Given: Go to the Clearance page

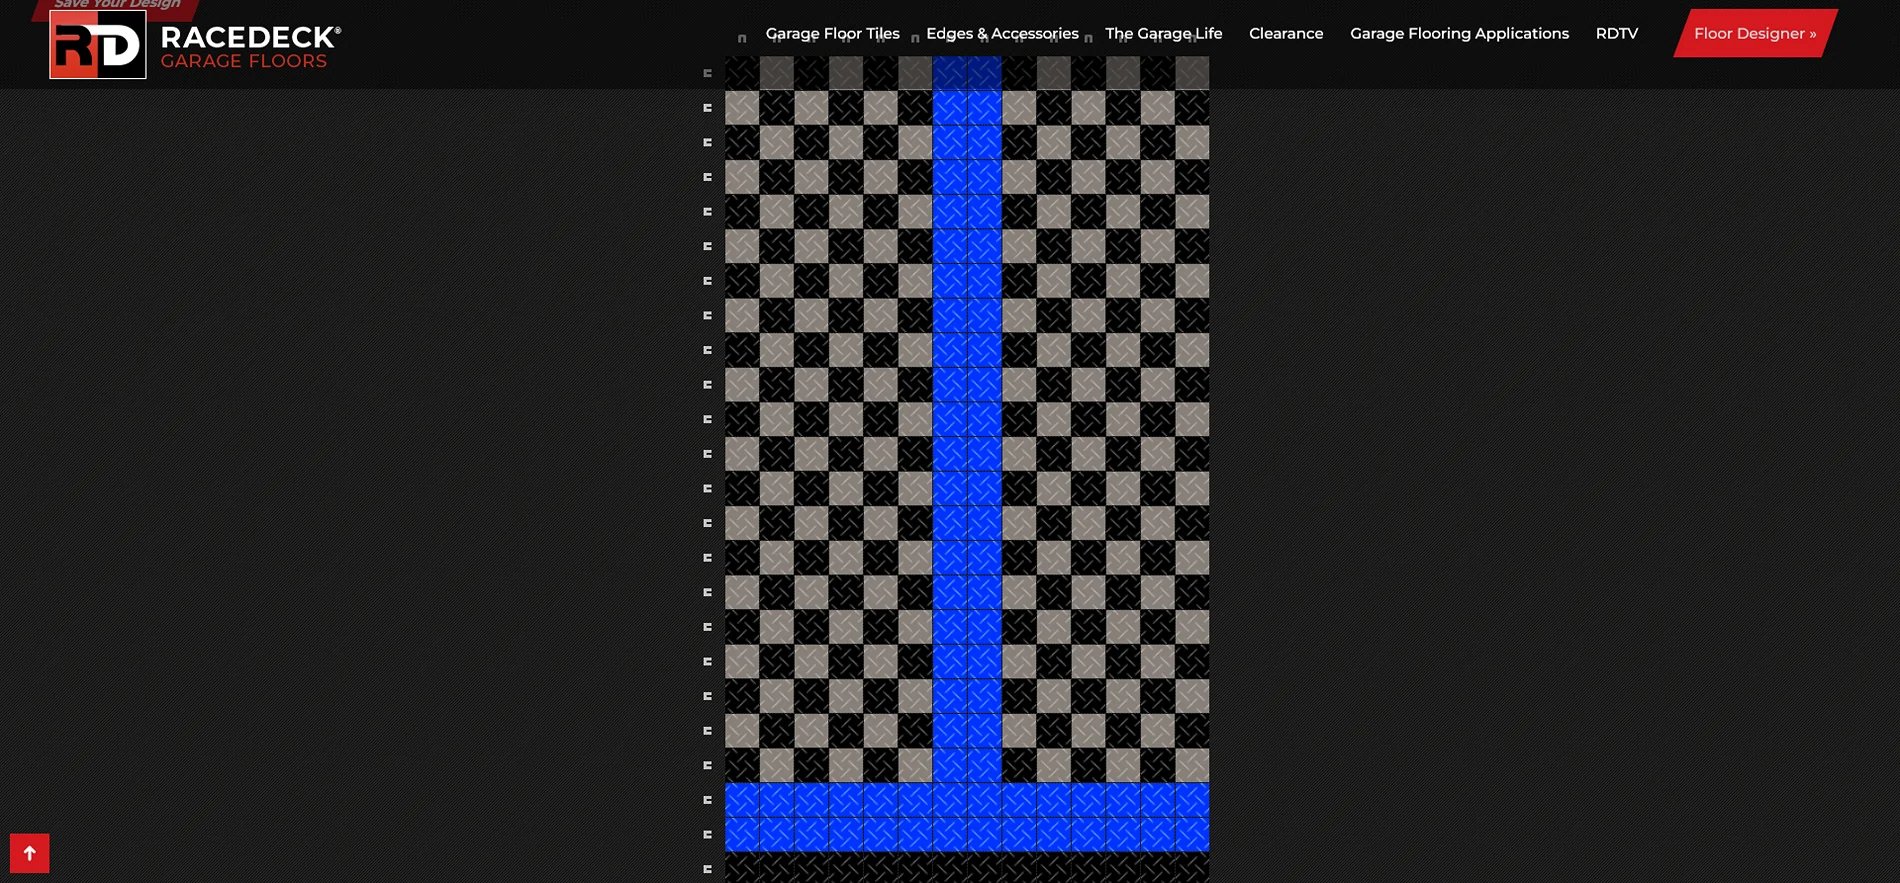Looking at the screenshot, I should click(x=1286, y=34).
